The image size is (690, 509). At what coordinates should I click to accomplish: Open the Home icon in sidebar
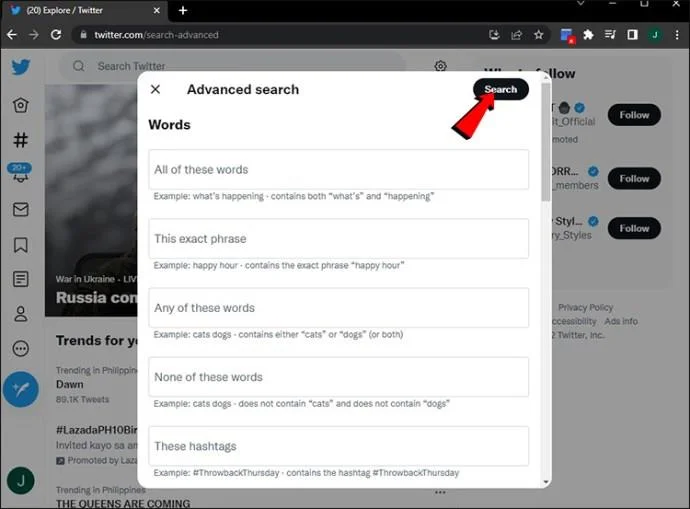click(x=21, y=105)
